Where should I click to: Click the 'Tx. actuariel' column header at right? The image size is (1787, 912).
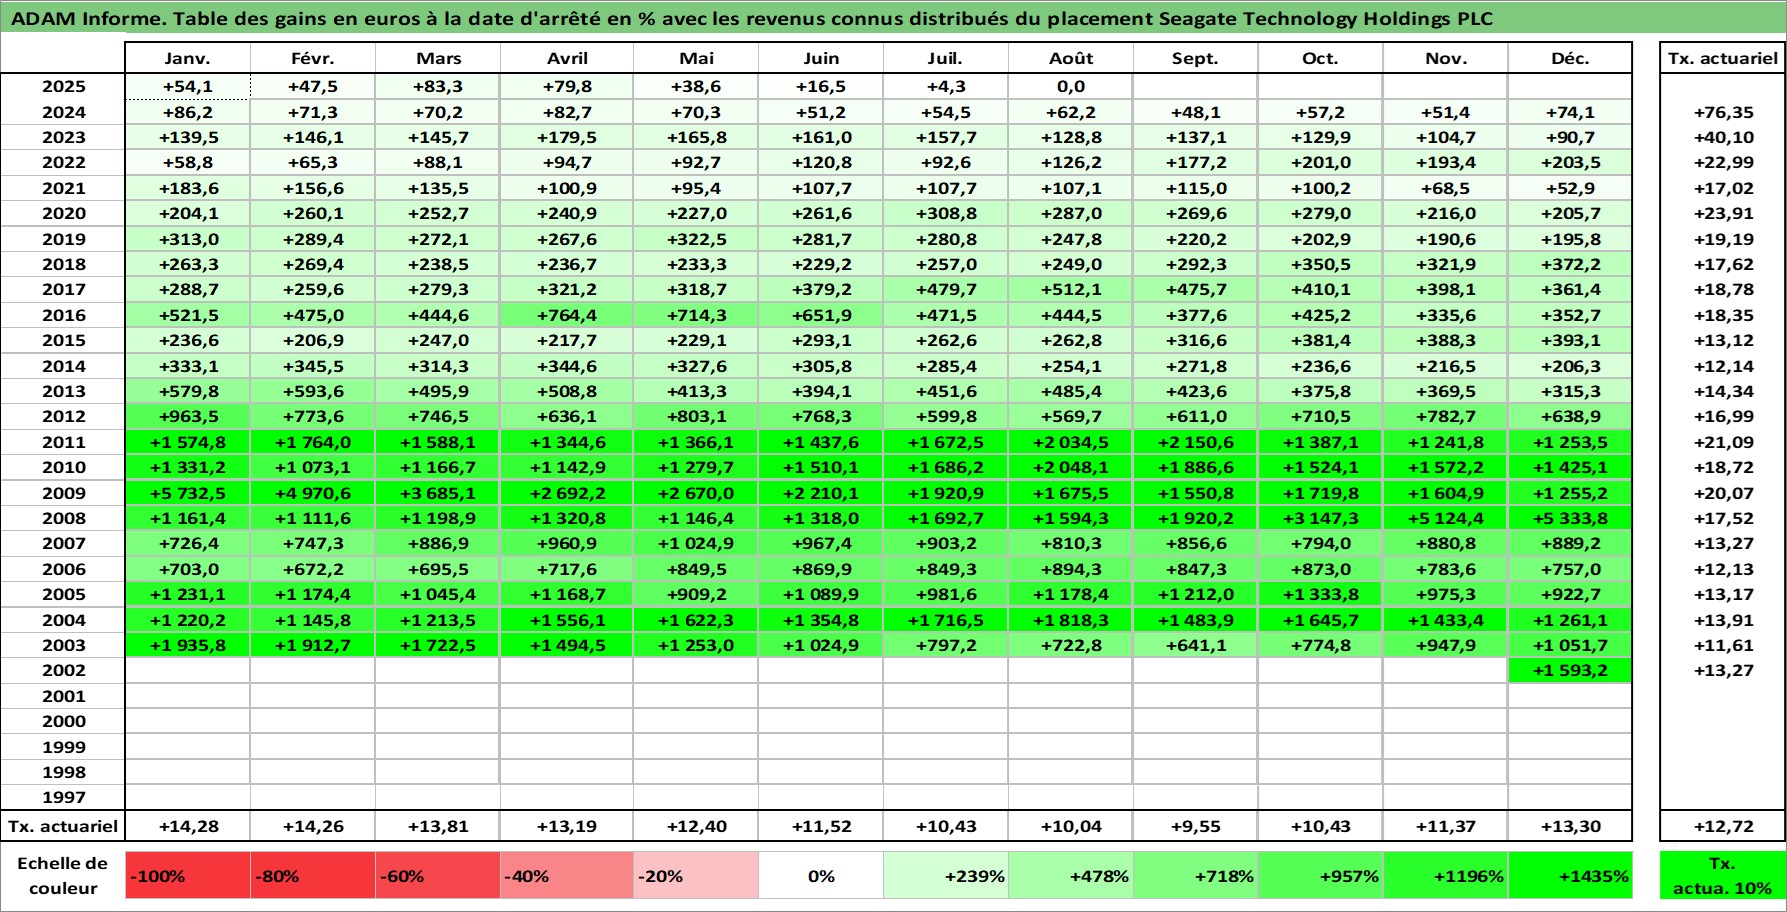[1722, 58]
